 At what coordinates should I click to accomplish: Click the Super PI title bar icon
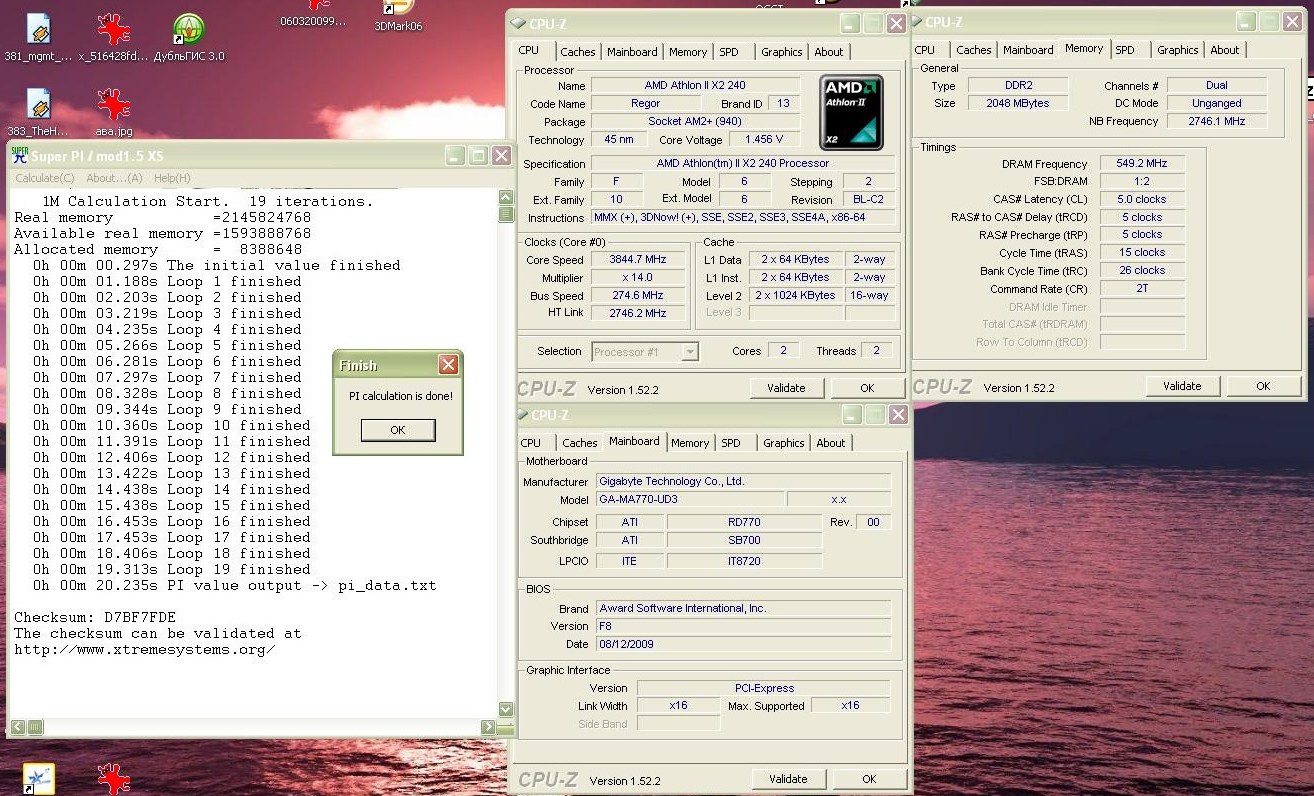pos(20,156)
